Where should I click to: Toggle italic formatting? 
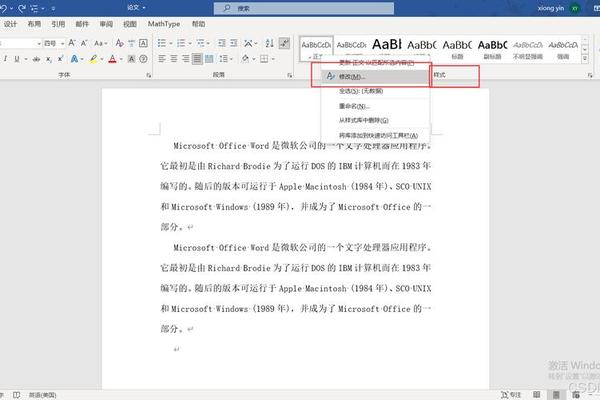click(5, 59)
